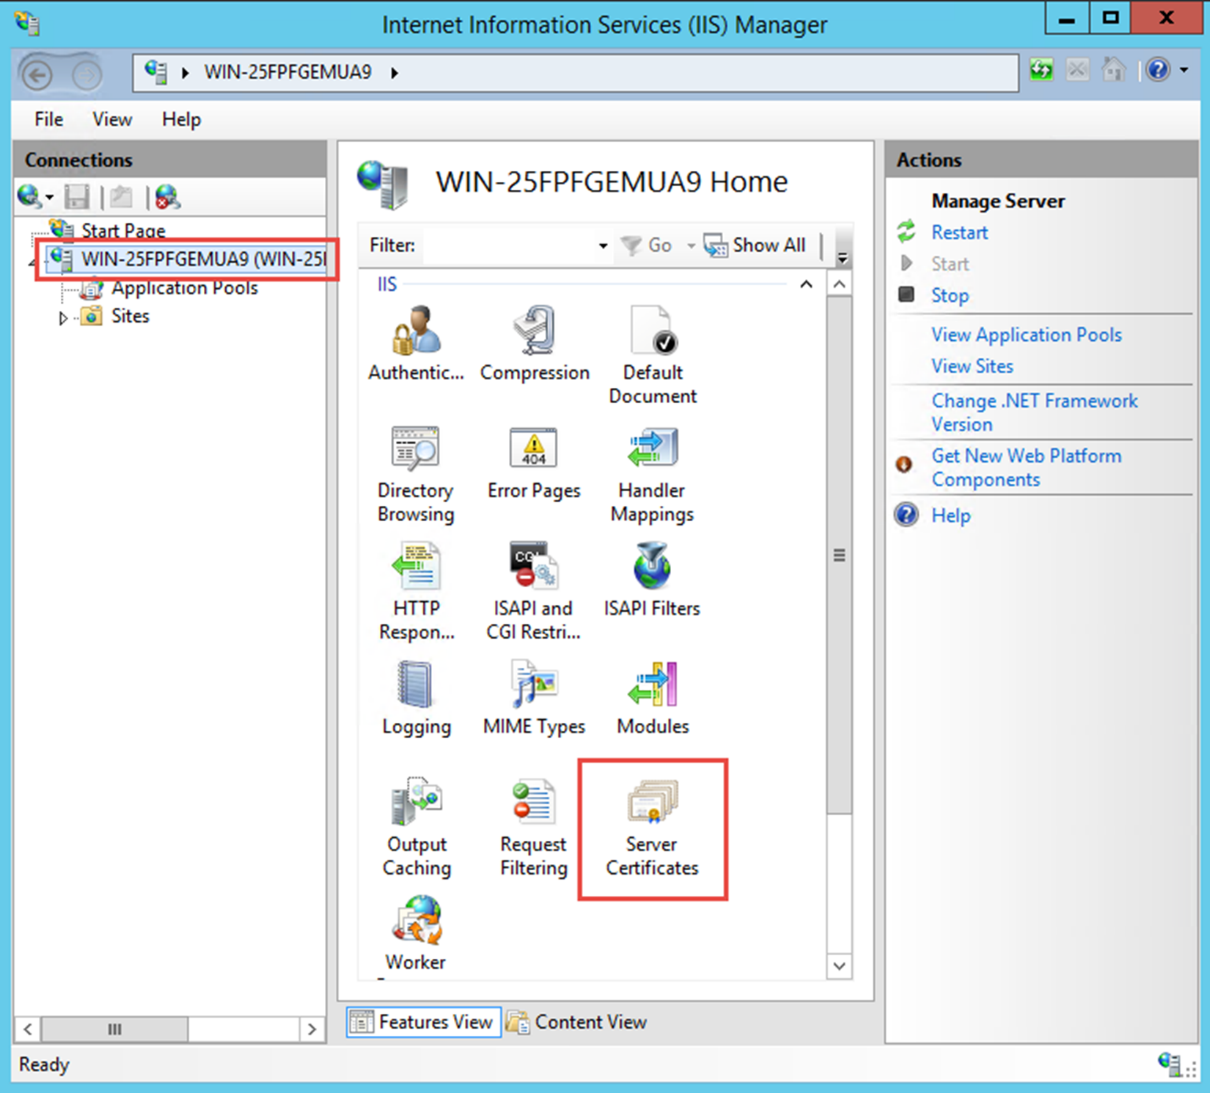1210x1093 pixels.
Task: Click the feature list vertical scrollbar thumb
Action: [840, 556]
